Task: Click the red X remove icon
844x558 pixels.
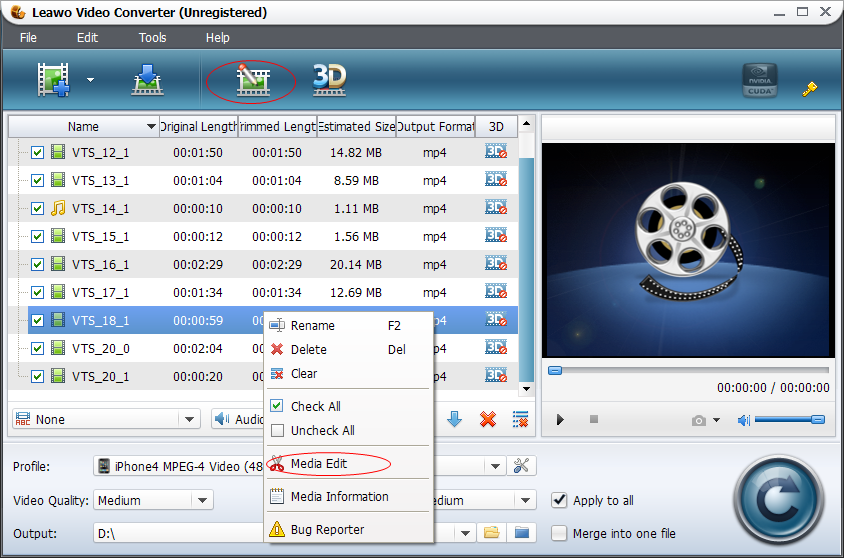Action: point(488,419)
